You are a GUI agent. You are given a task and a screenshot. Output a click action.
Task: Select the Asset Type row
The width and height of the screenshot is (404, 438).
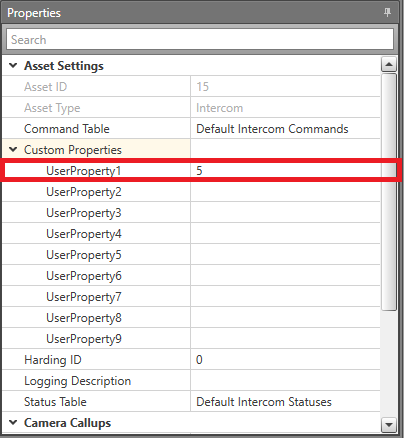[191, 108]
